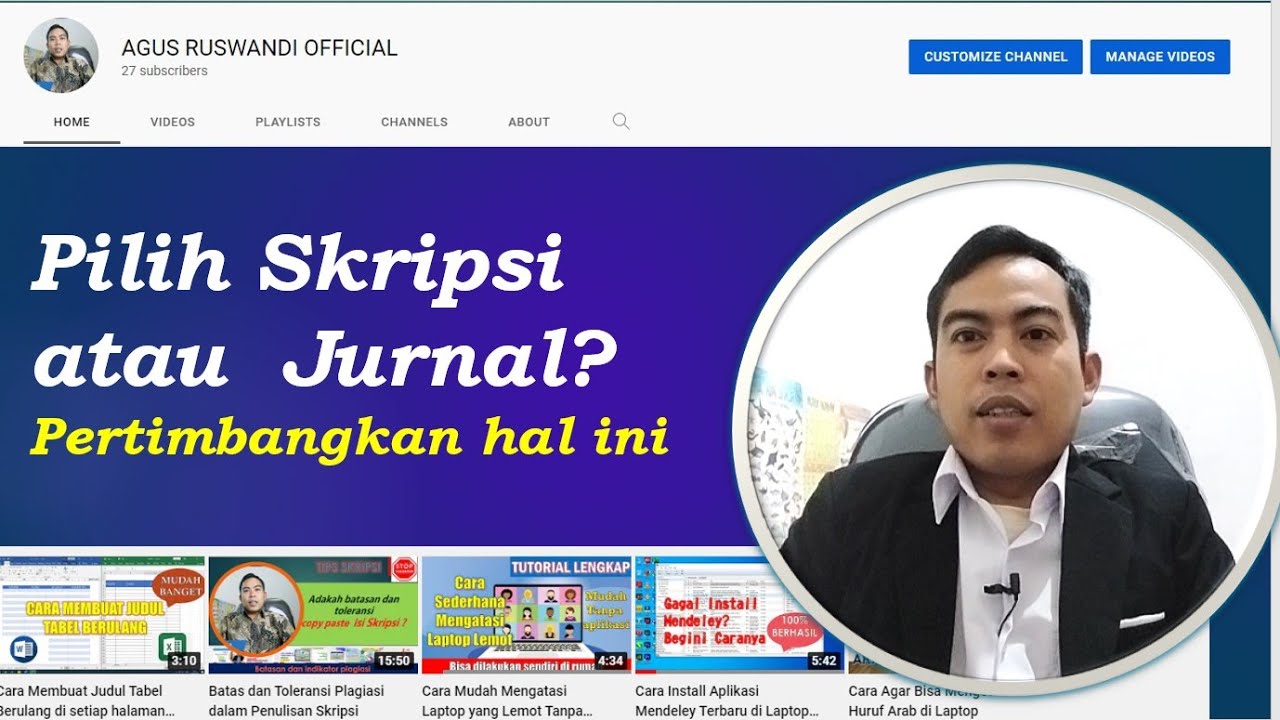
Task: Click the Agus Ruswandi channel avatar
Action: coord(61,56)
